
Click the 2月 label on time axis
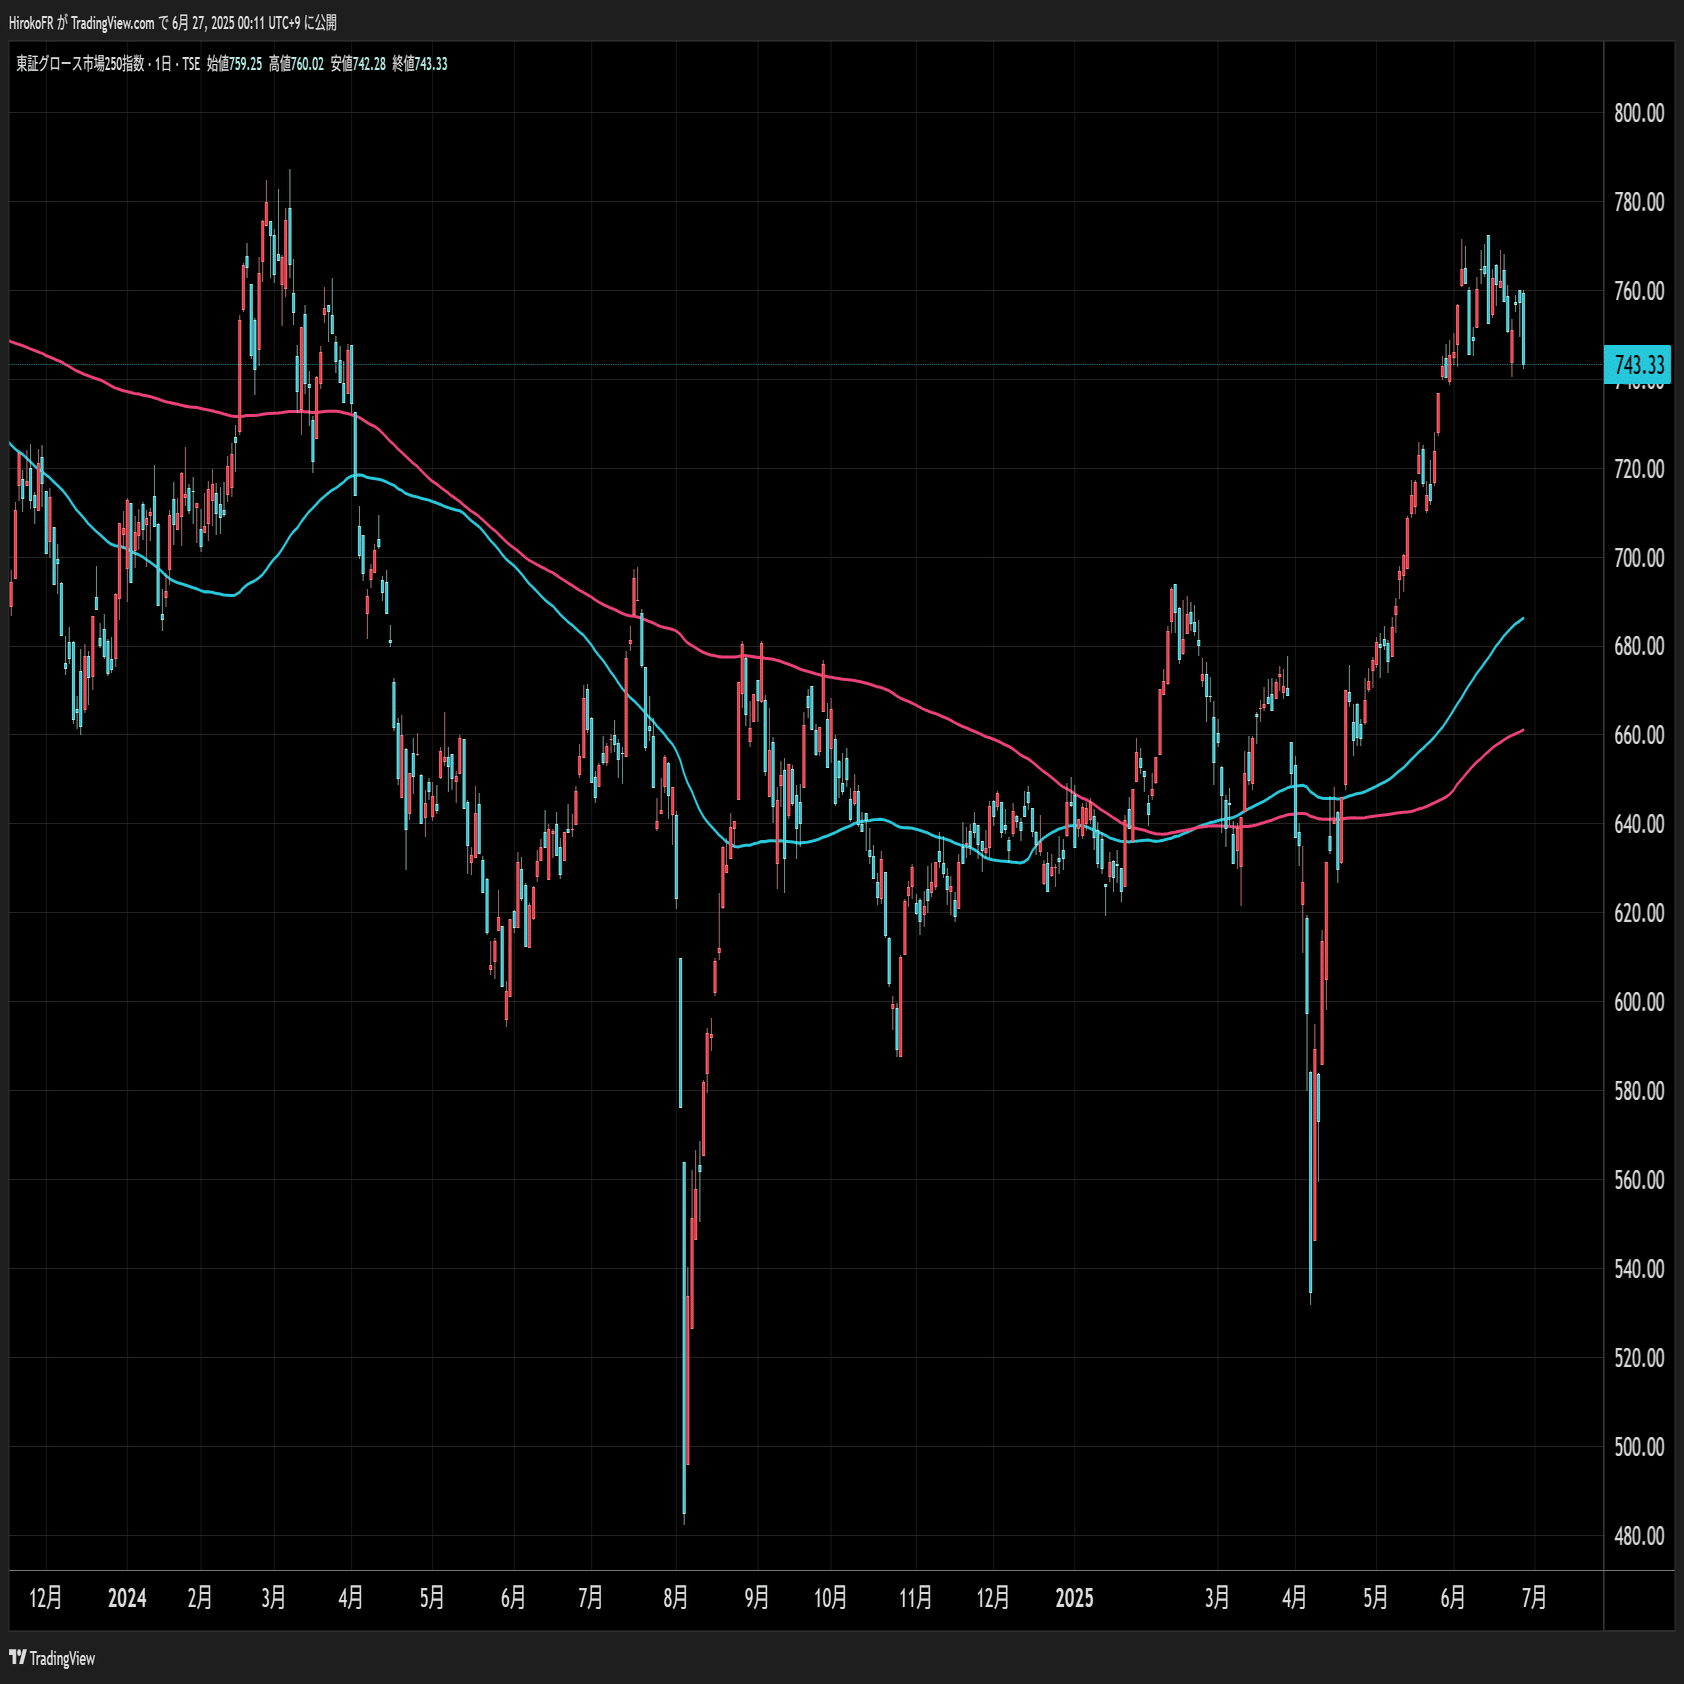pyautogui.click(x=200, y=1598)
